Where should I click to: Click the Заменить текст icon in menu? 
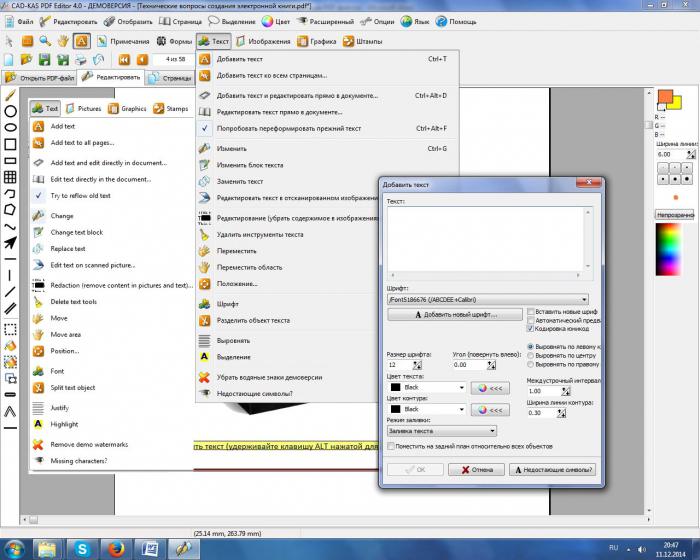tap(204, 181)
